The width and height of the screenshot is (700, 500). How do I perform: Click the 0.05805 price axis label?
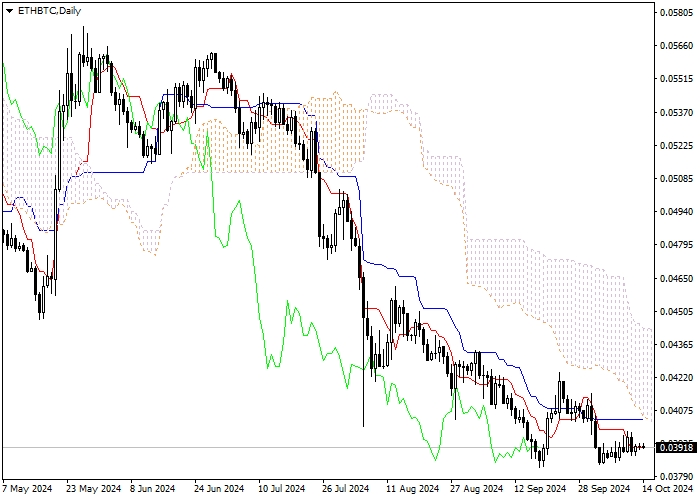(x=677, y=12)
